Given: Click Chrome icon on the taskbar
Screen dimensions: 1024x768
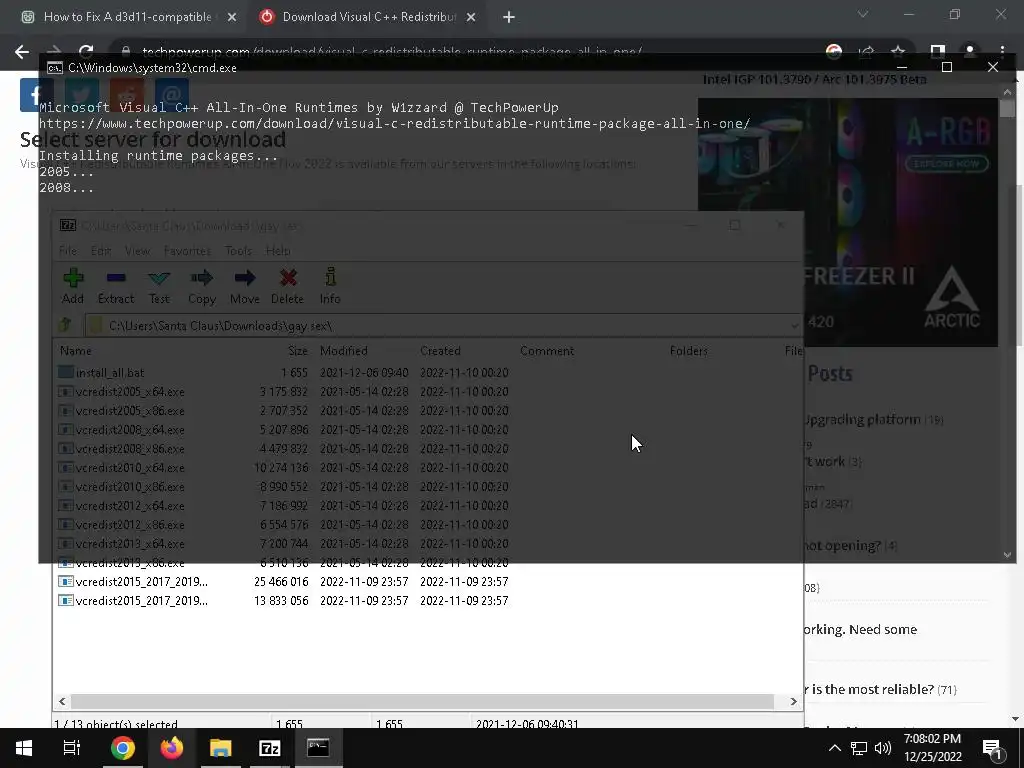Looking at the screenshot, I should [122, 748].
